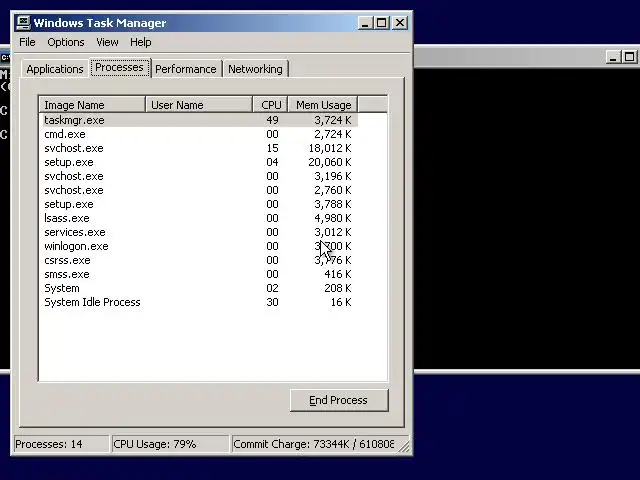Select the System Idle Process row

tap(199, 302)
